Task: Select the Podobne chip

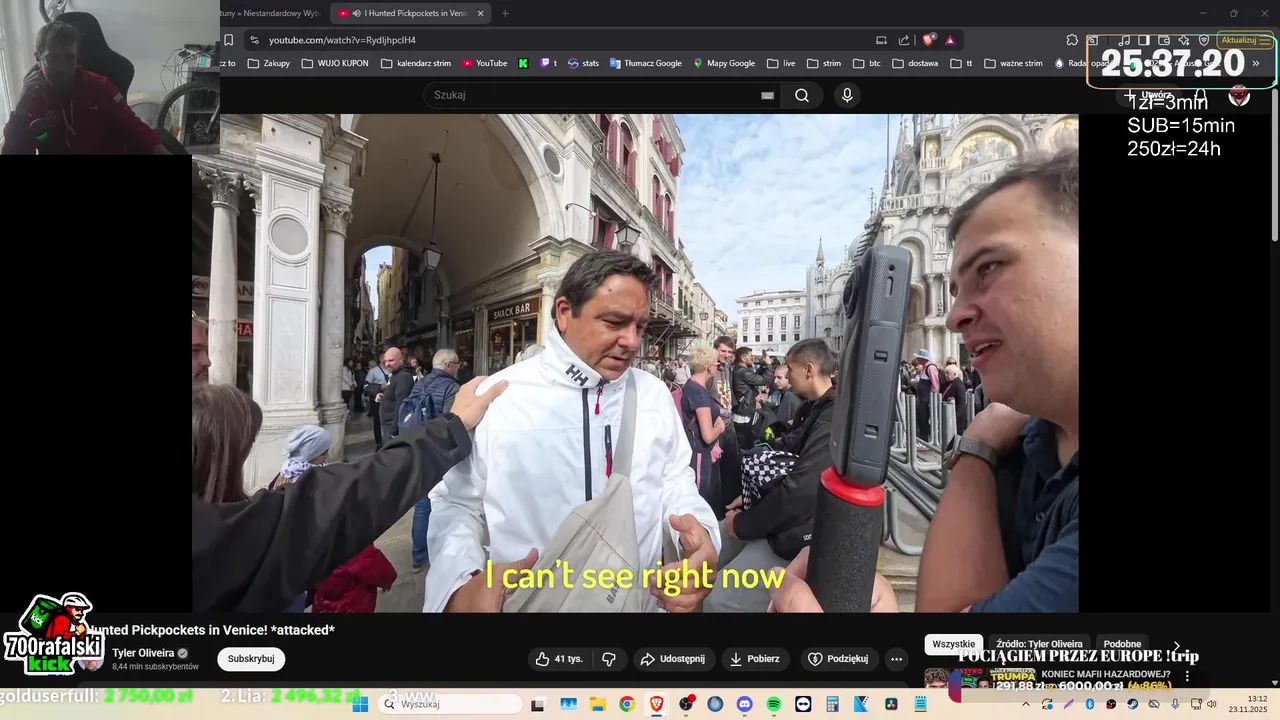Action: (x=1122, y=645)
